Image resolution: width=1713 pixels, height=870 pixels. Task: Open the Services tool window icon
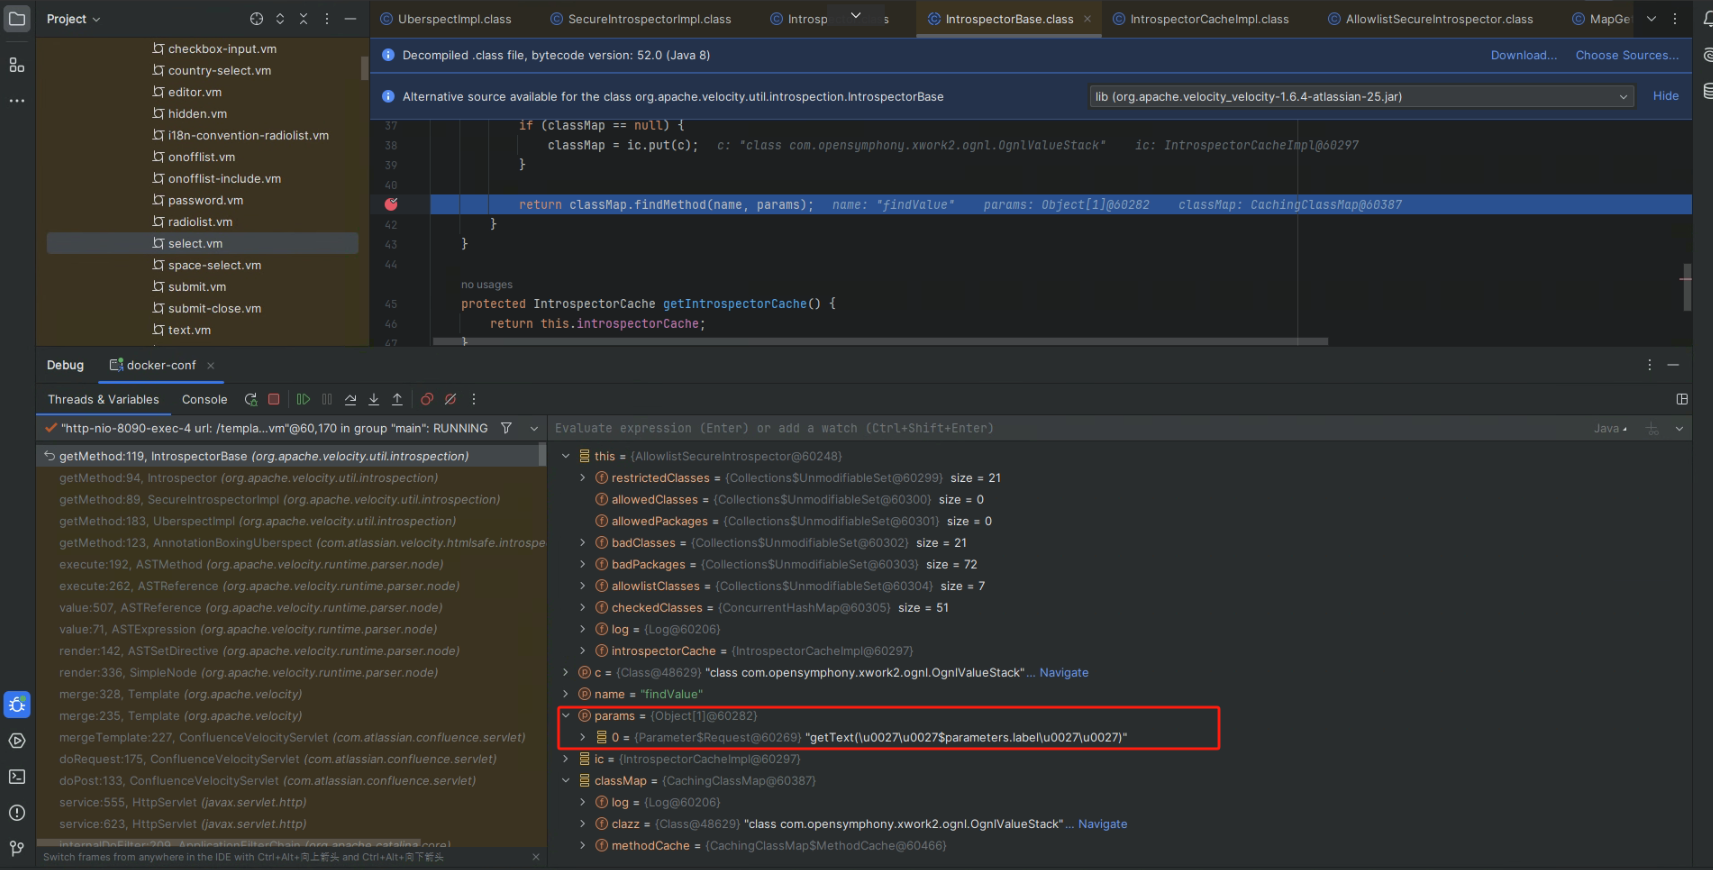[x=17, y=741]
